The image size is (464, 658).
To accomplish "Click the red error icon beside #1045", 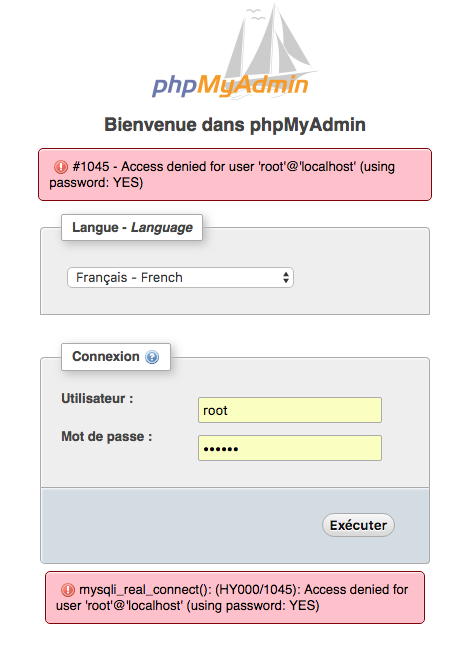I will click(x=61, y=167).
